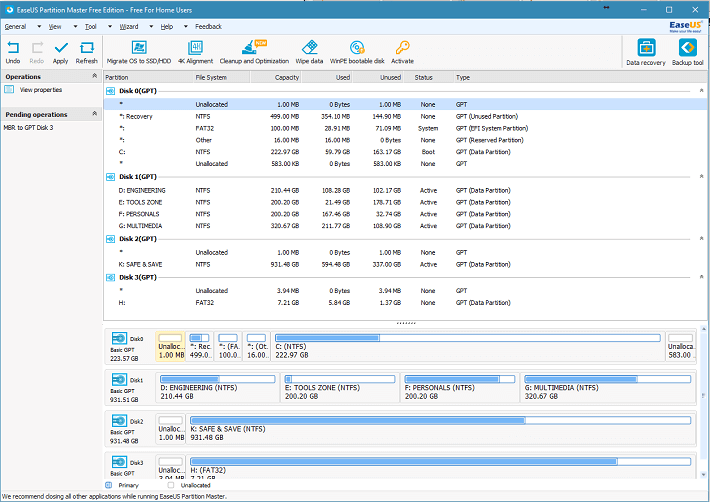Sort by the Partition column header

149,77
